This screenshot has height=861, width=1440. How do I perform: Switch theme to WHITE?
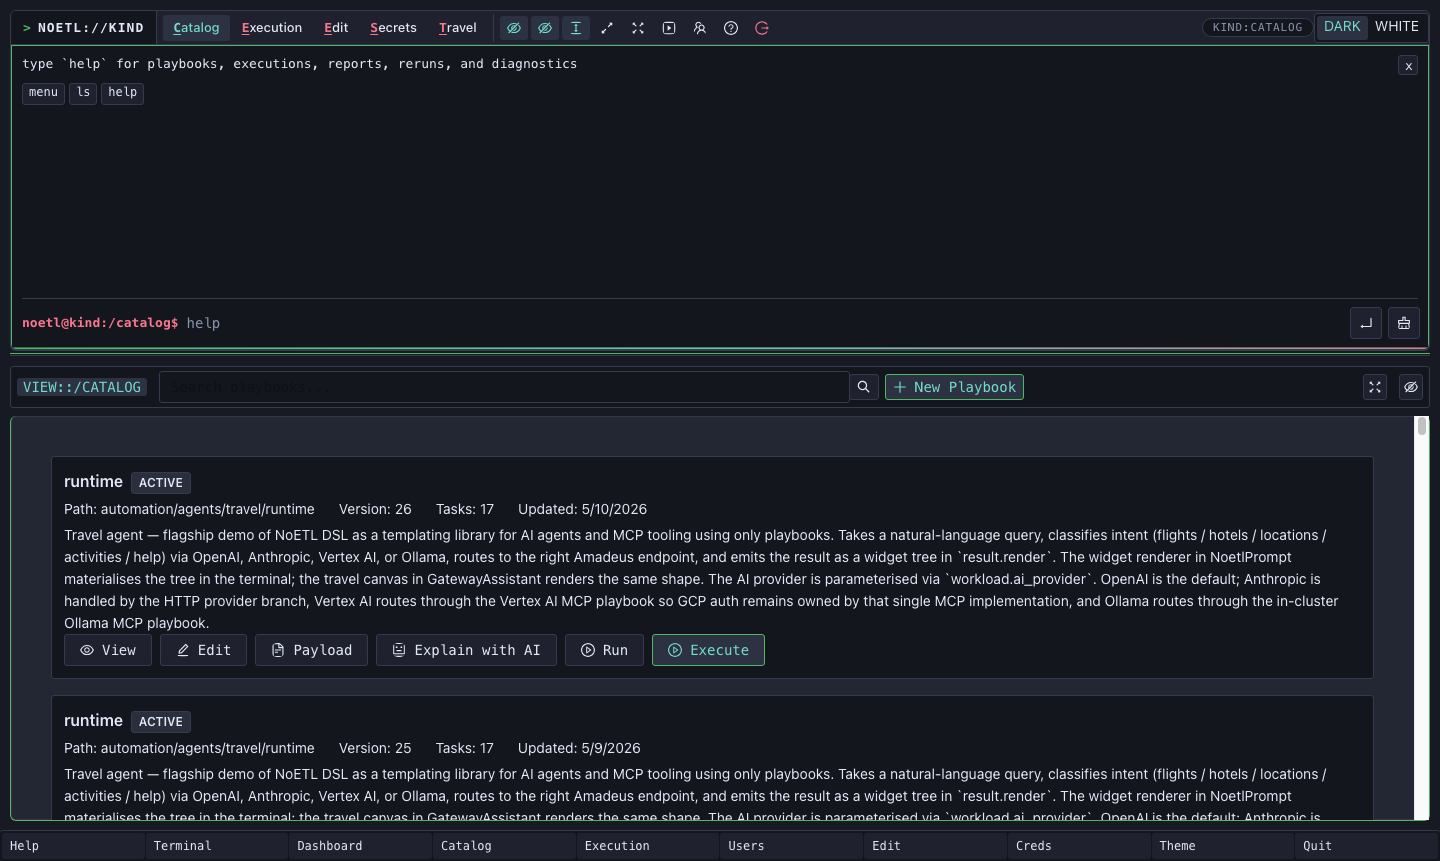pos(1397,27)
